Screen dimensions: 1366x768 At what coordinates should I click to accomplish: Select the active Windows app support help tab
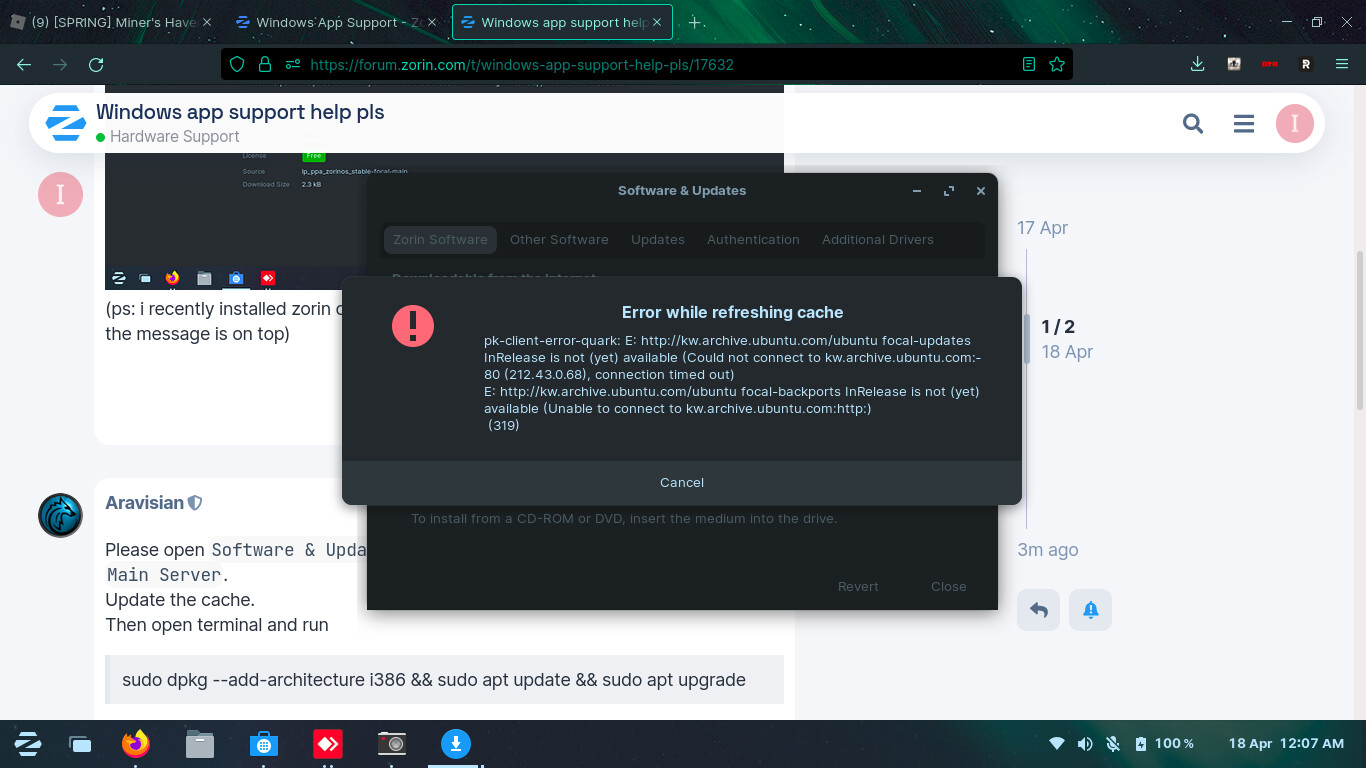click(562, 22)
